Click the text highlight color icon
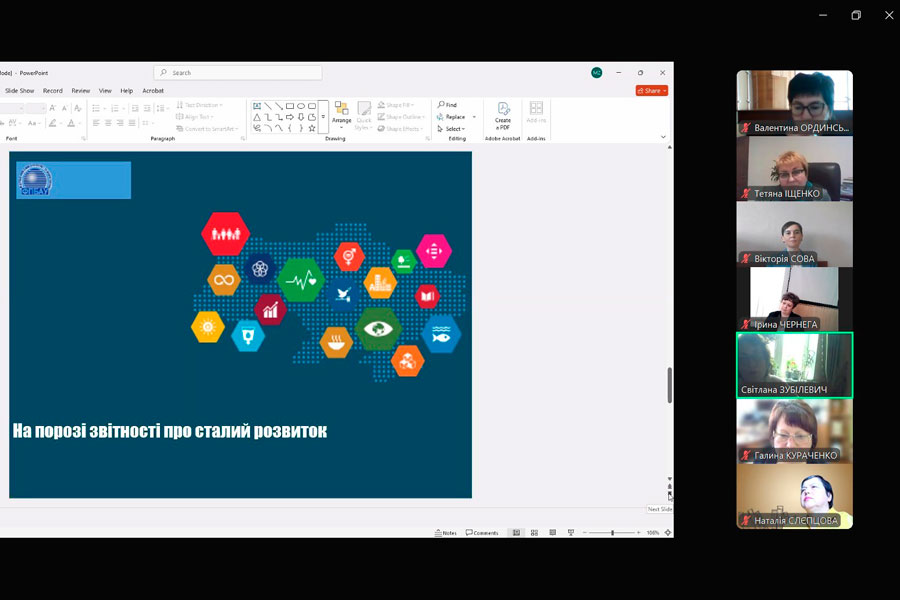This screenshot has height=600, width=900. (53, 123)
